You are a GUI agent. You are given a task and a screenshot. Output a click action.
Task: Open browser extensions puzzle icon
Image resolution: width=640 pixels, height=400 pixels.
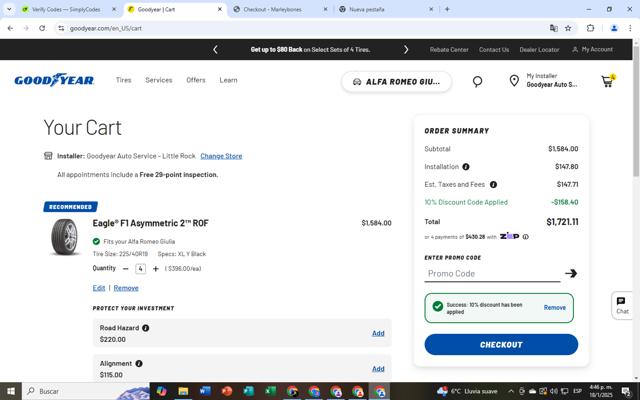point(590,28)
